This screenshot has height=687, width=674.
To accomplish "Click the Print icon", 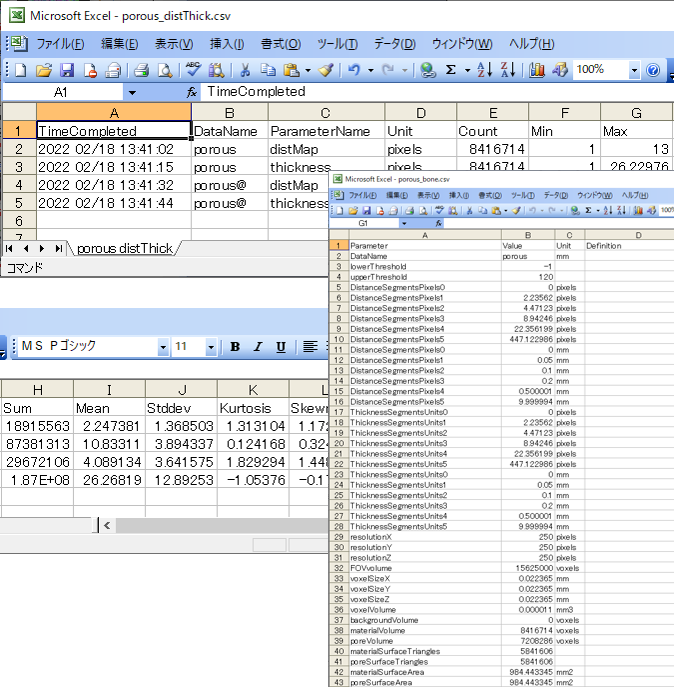I will tap(141, 70).
